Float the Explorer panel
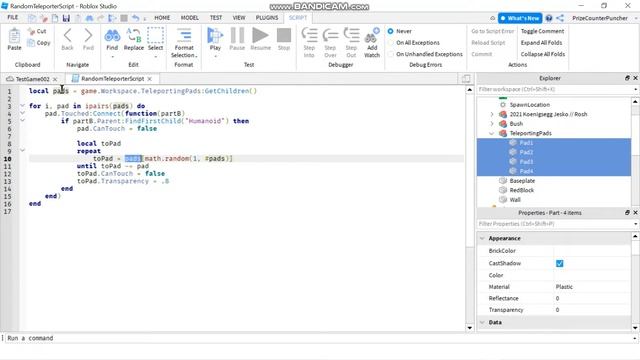Viewport: 640px width, 360px height. click(x=627, y=78)
